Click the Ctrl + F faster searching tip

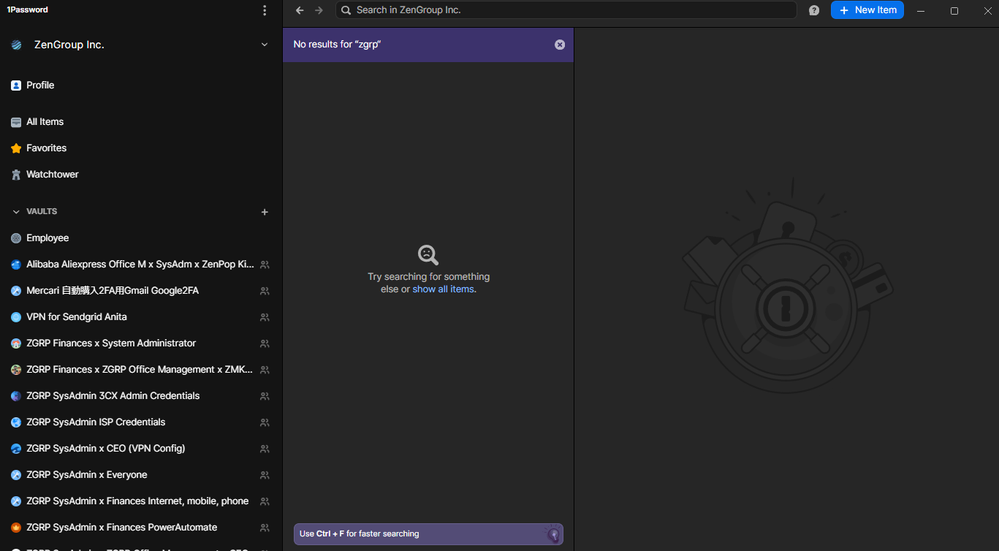(428, 534)
